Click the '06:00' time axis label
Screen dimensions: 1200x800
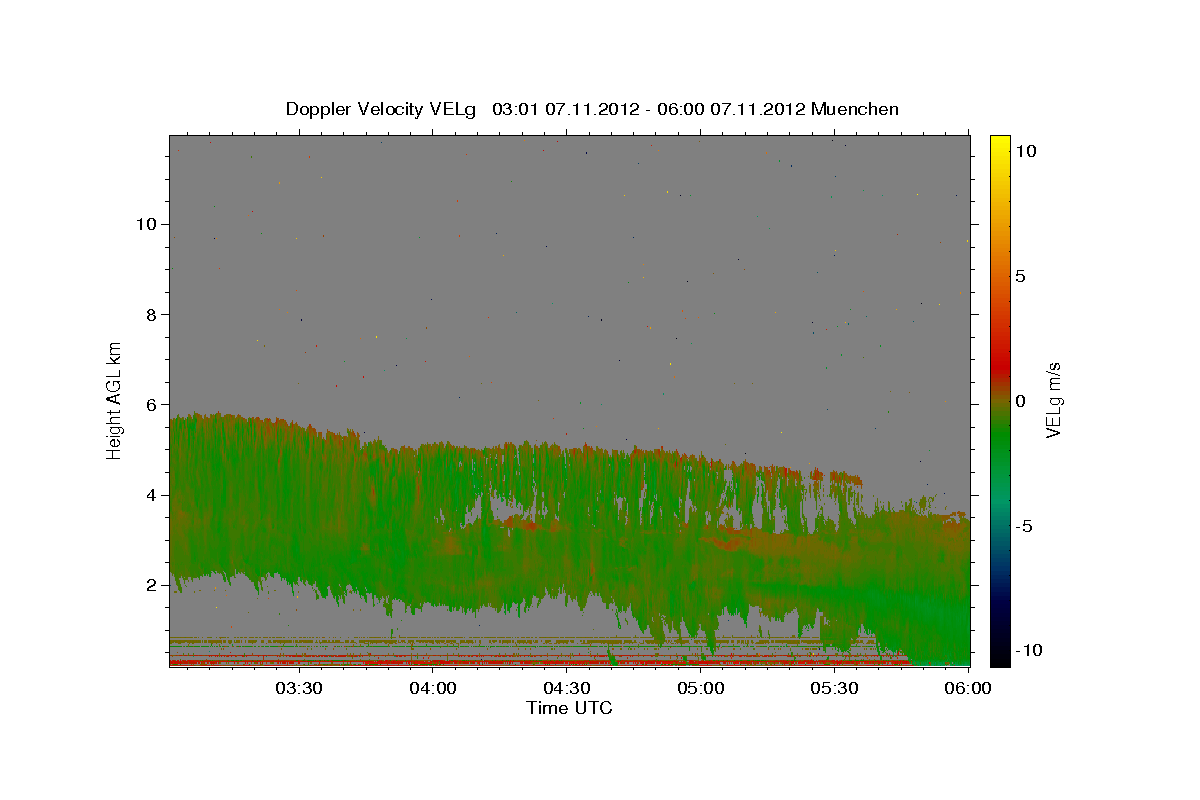pos(969,688)
